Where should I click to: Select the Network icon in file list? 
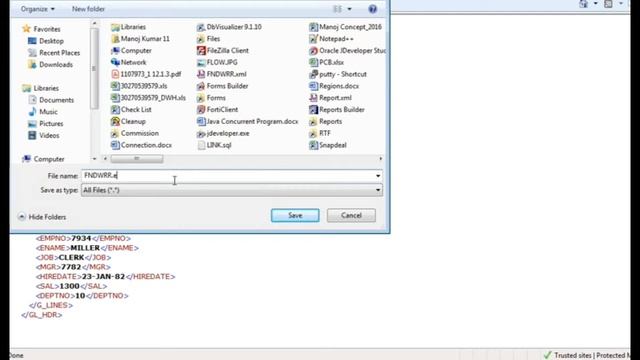115,62
